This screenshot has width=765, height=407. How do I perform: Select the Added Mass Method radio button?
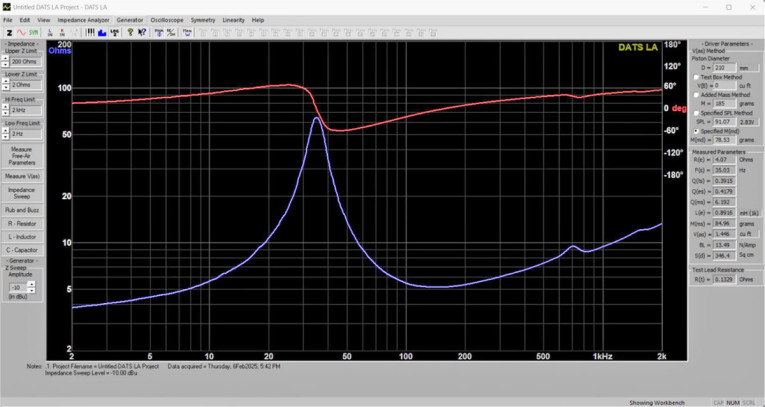point(696,95)
